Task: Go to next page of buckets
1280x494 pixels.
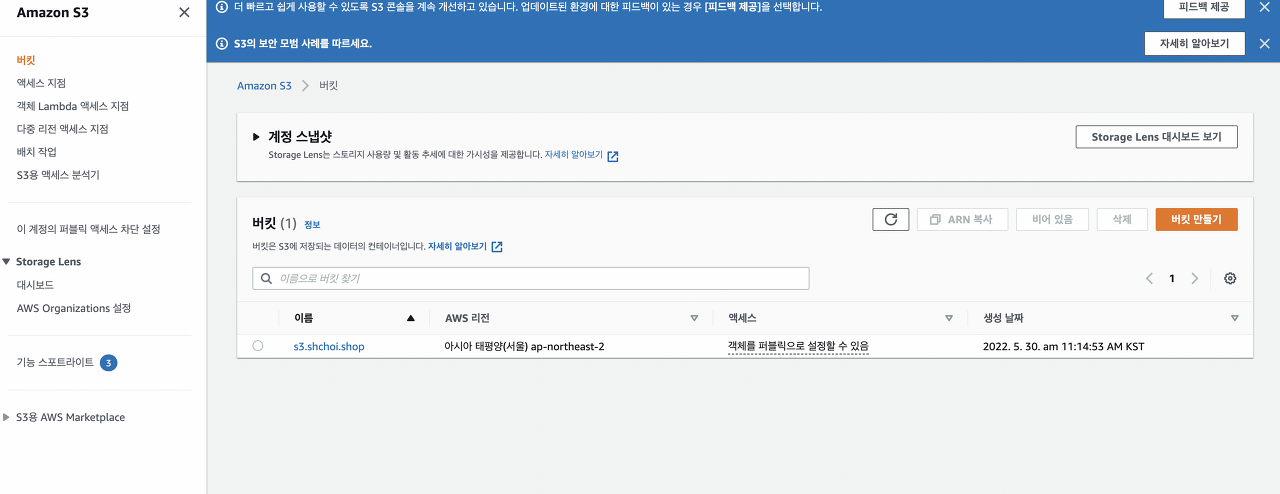Action: click(x=1194, y=278)
